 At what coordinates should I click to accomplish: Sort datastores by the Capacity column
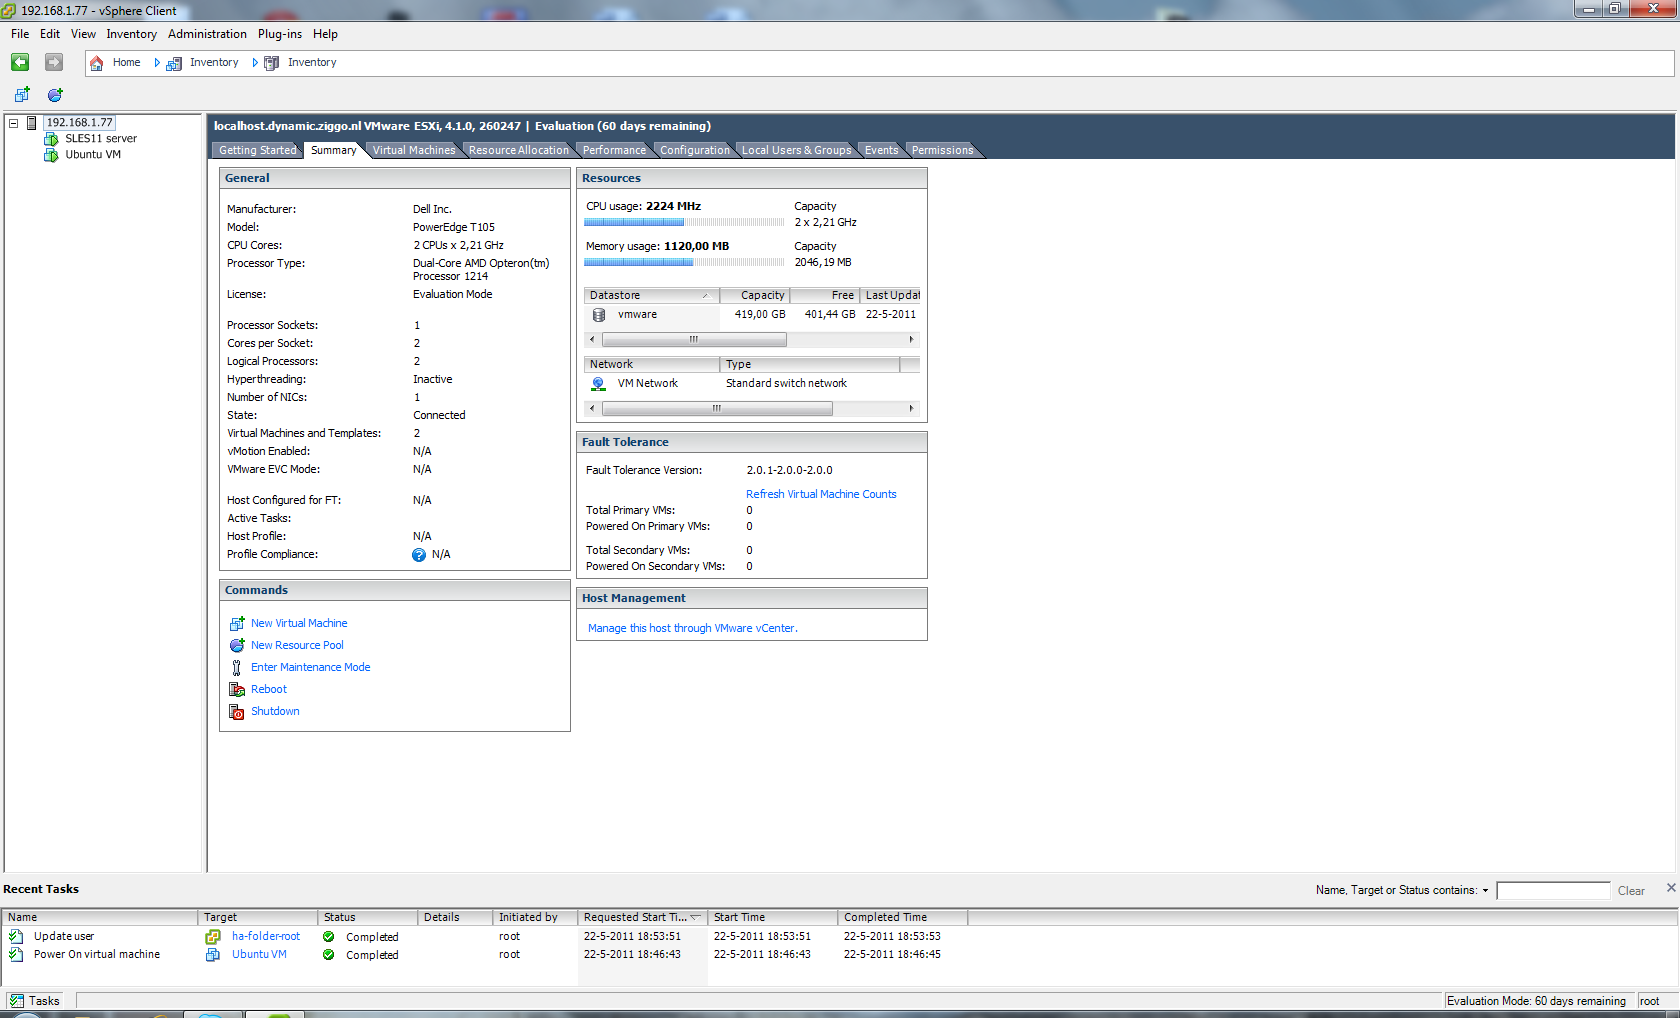point(755,296)
